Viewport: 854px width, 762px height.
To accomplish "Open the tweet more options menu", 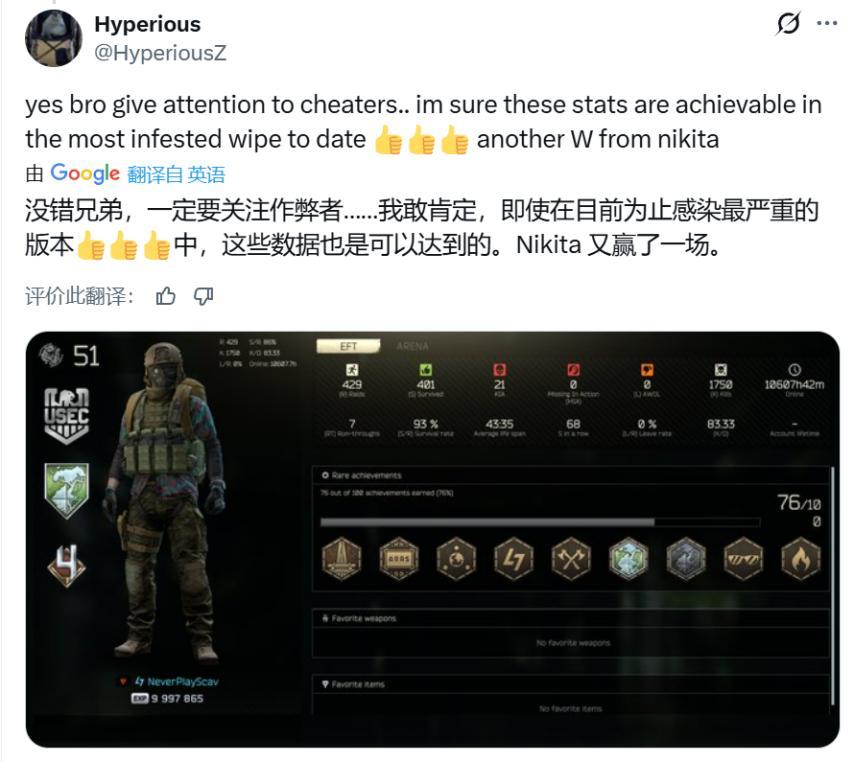I will [x=827, y=23].
